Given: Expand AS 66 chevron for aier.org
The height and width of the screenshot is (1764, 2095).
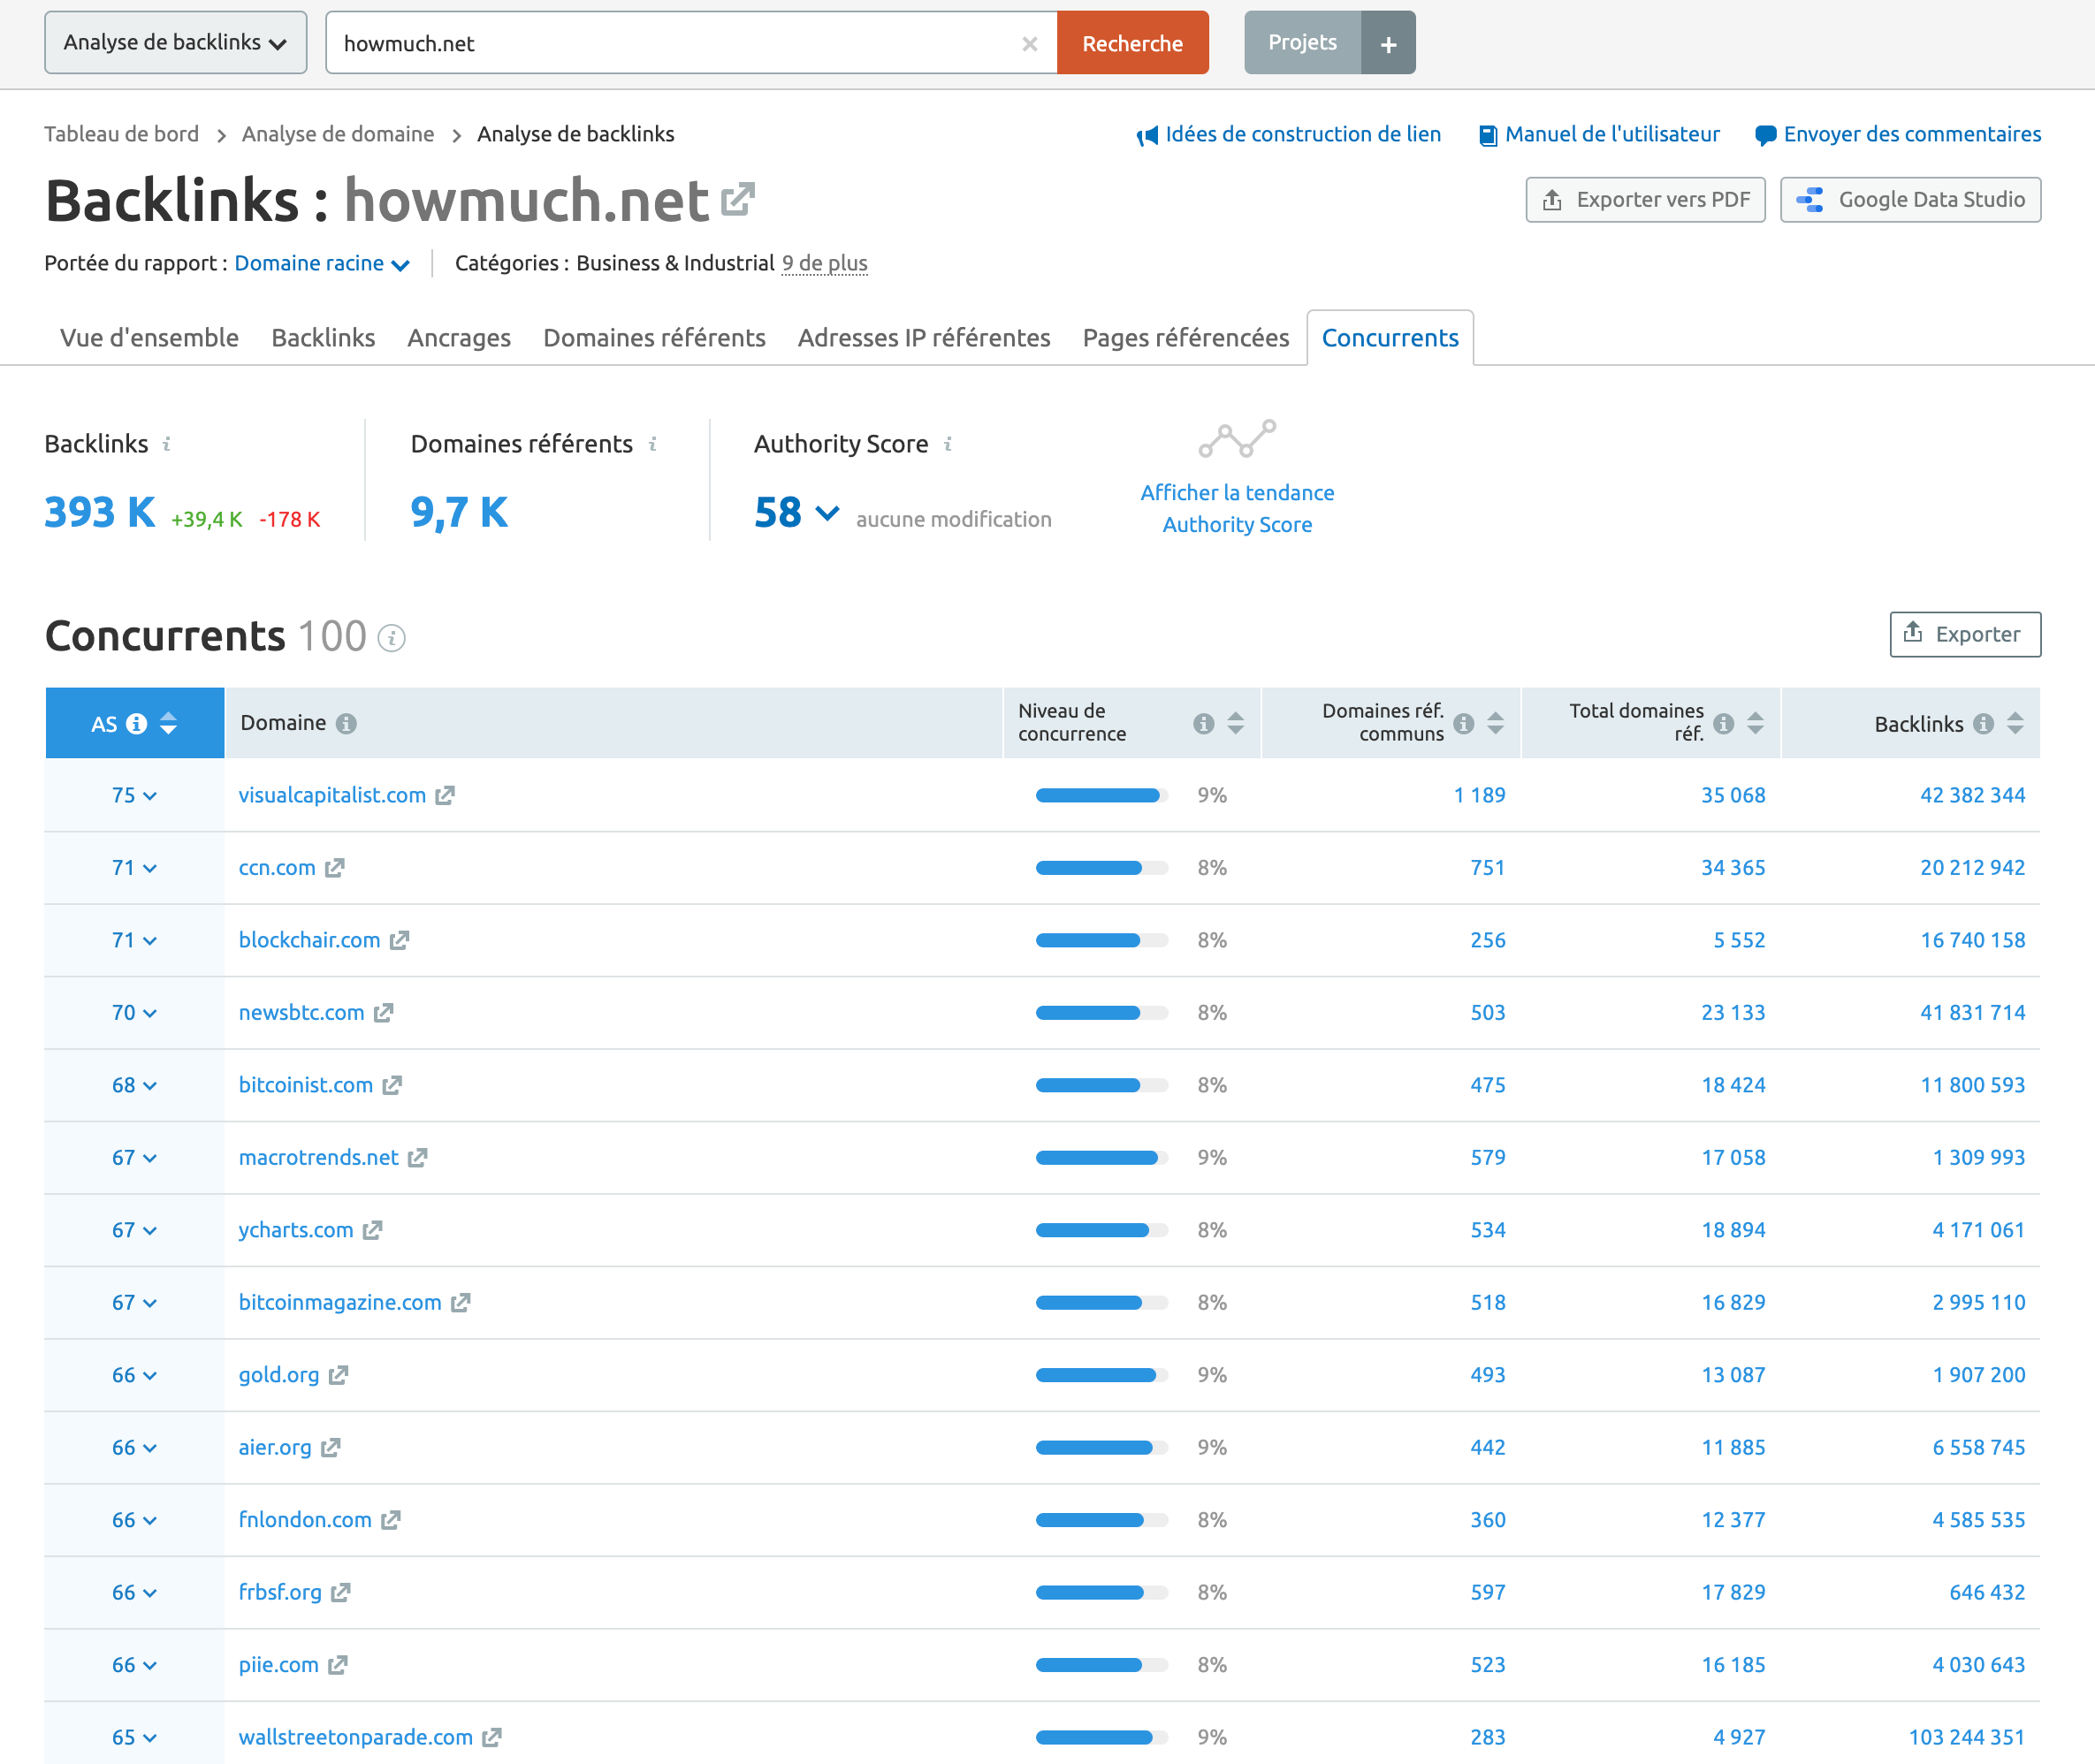Looking at the screenshot, I should (x=150, y=1448).
